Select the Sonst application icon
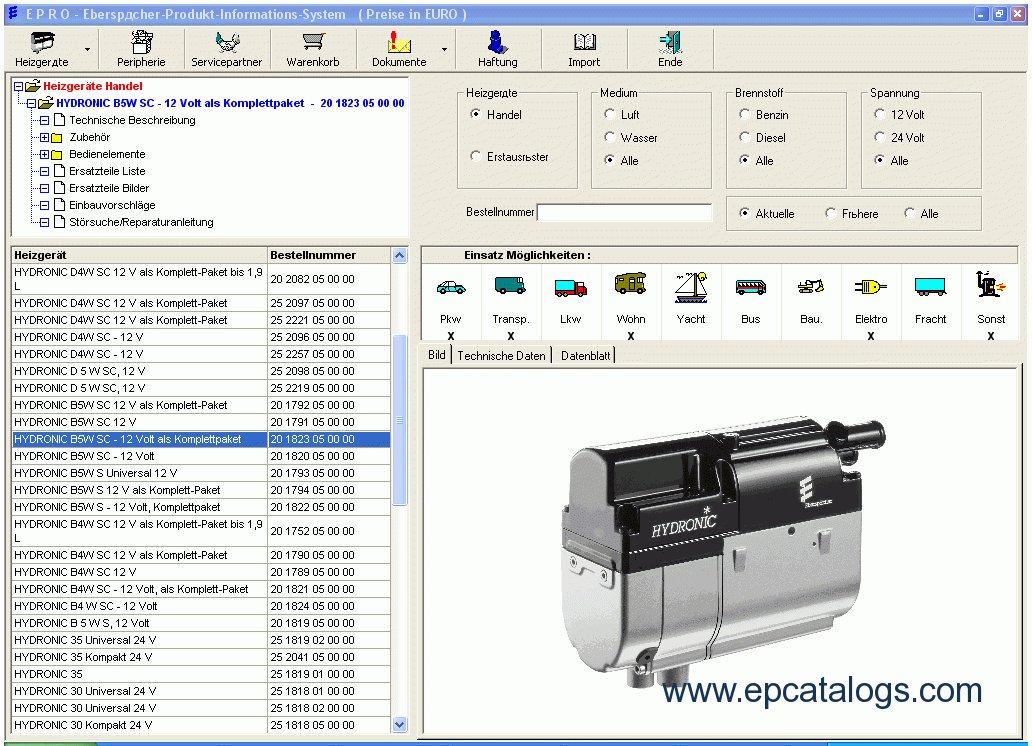 (x=991, y=284)
